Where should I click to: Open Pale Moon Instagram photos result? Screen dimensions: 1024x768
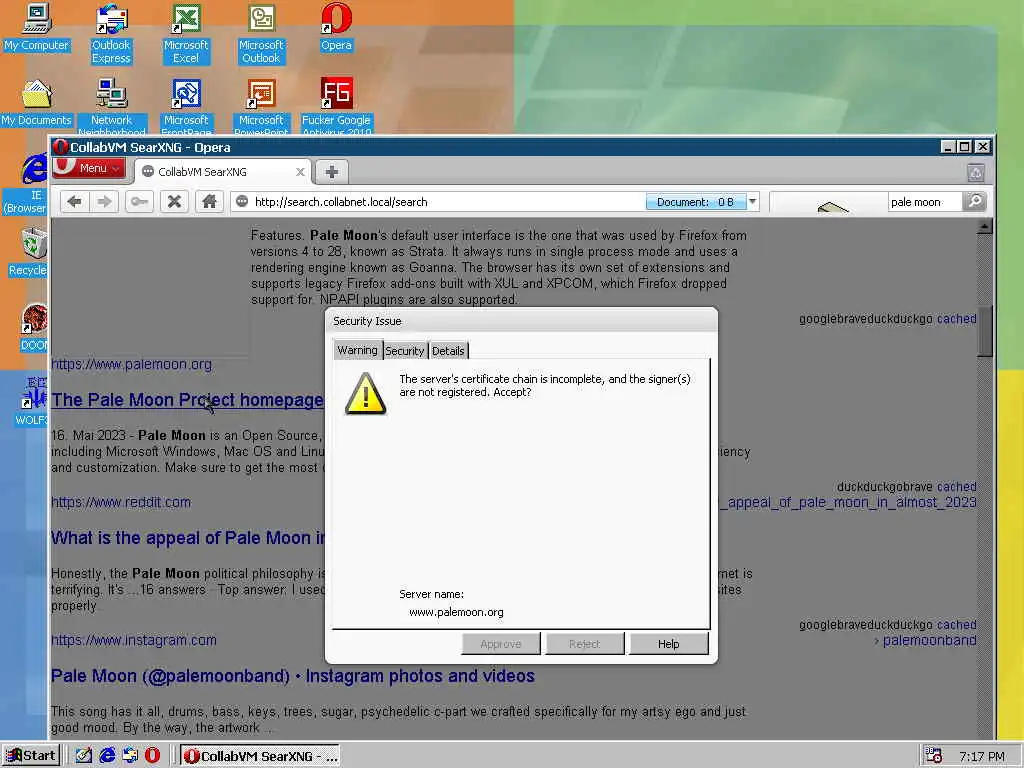click(x=293, y=676)
